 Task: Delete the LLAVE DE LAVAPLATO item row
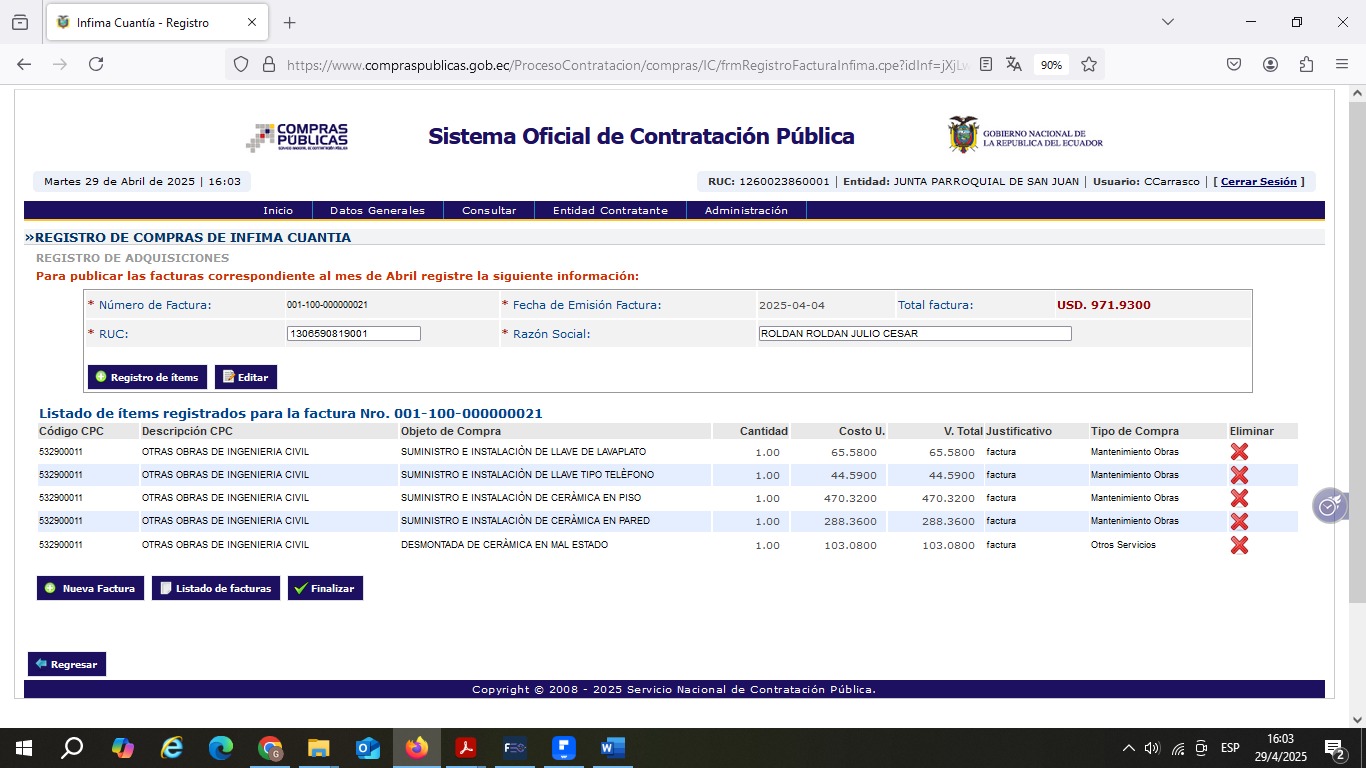(1239, 452)
